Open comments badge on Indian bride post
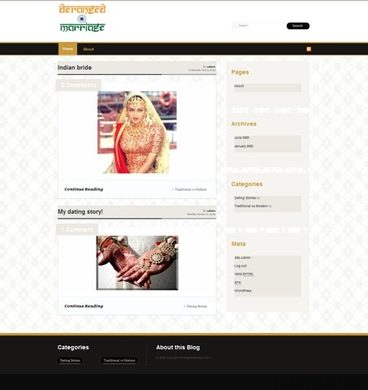368x390 pixels. (79, 85)
